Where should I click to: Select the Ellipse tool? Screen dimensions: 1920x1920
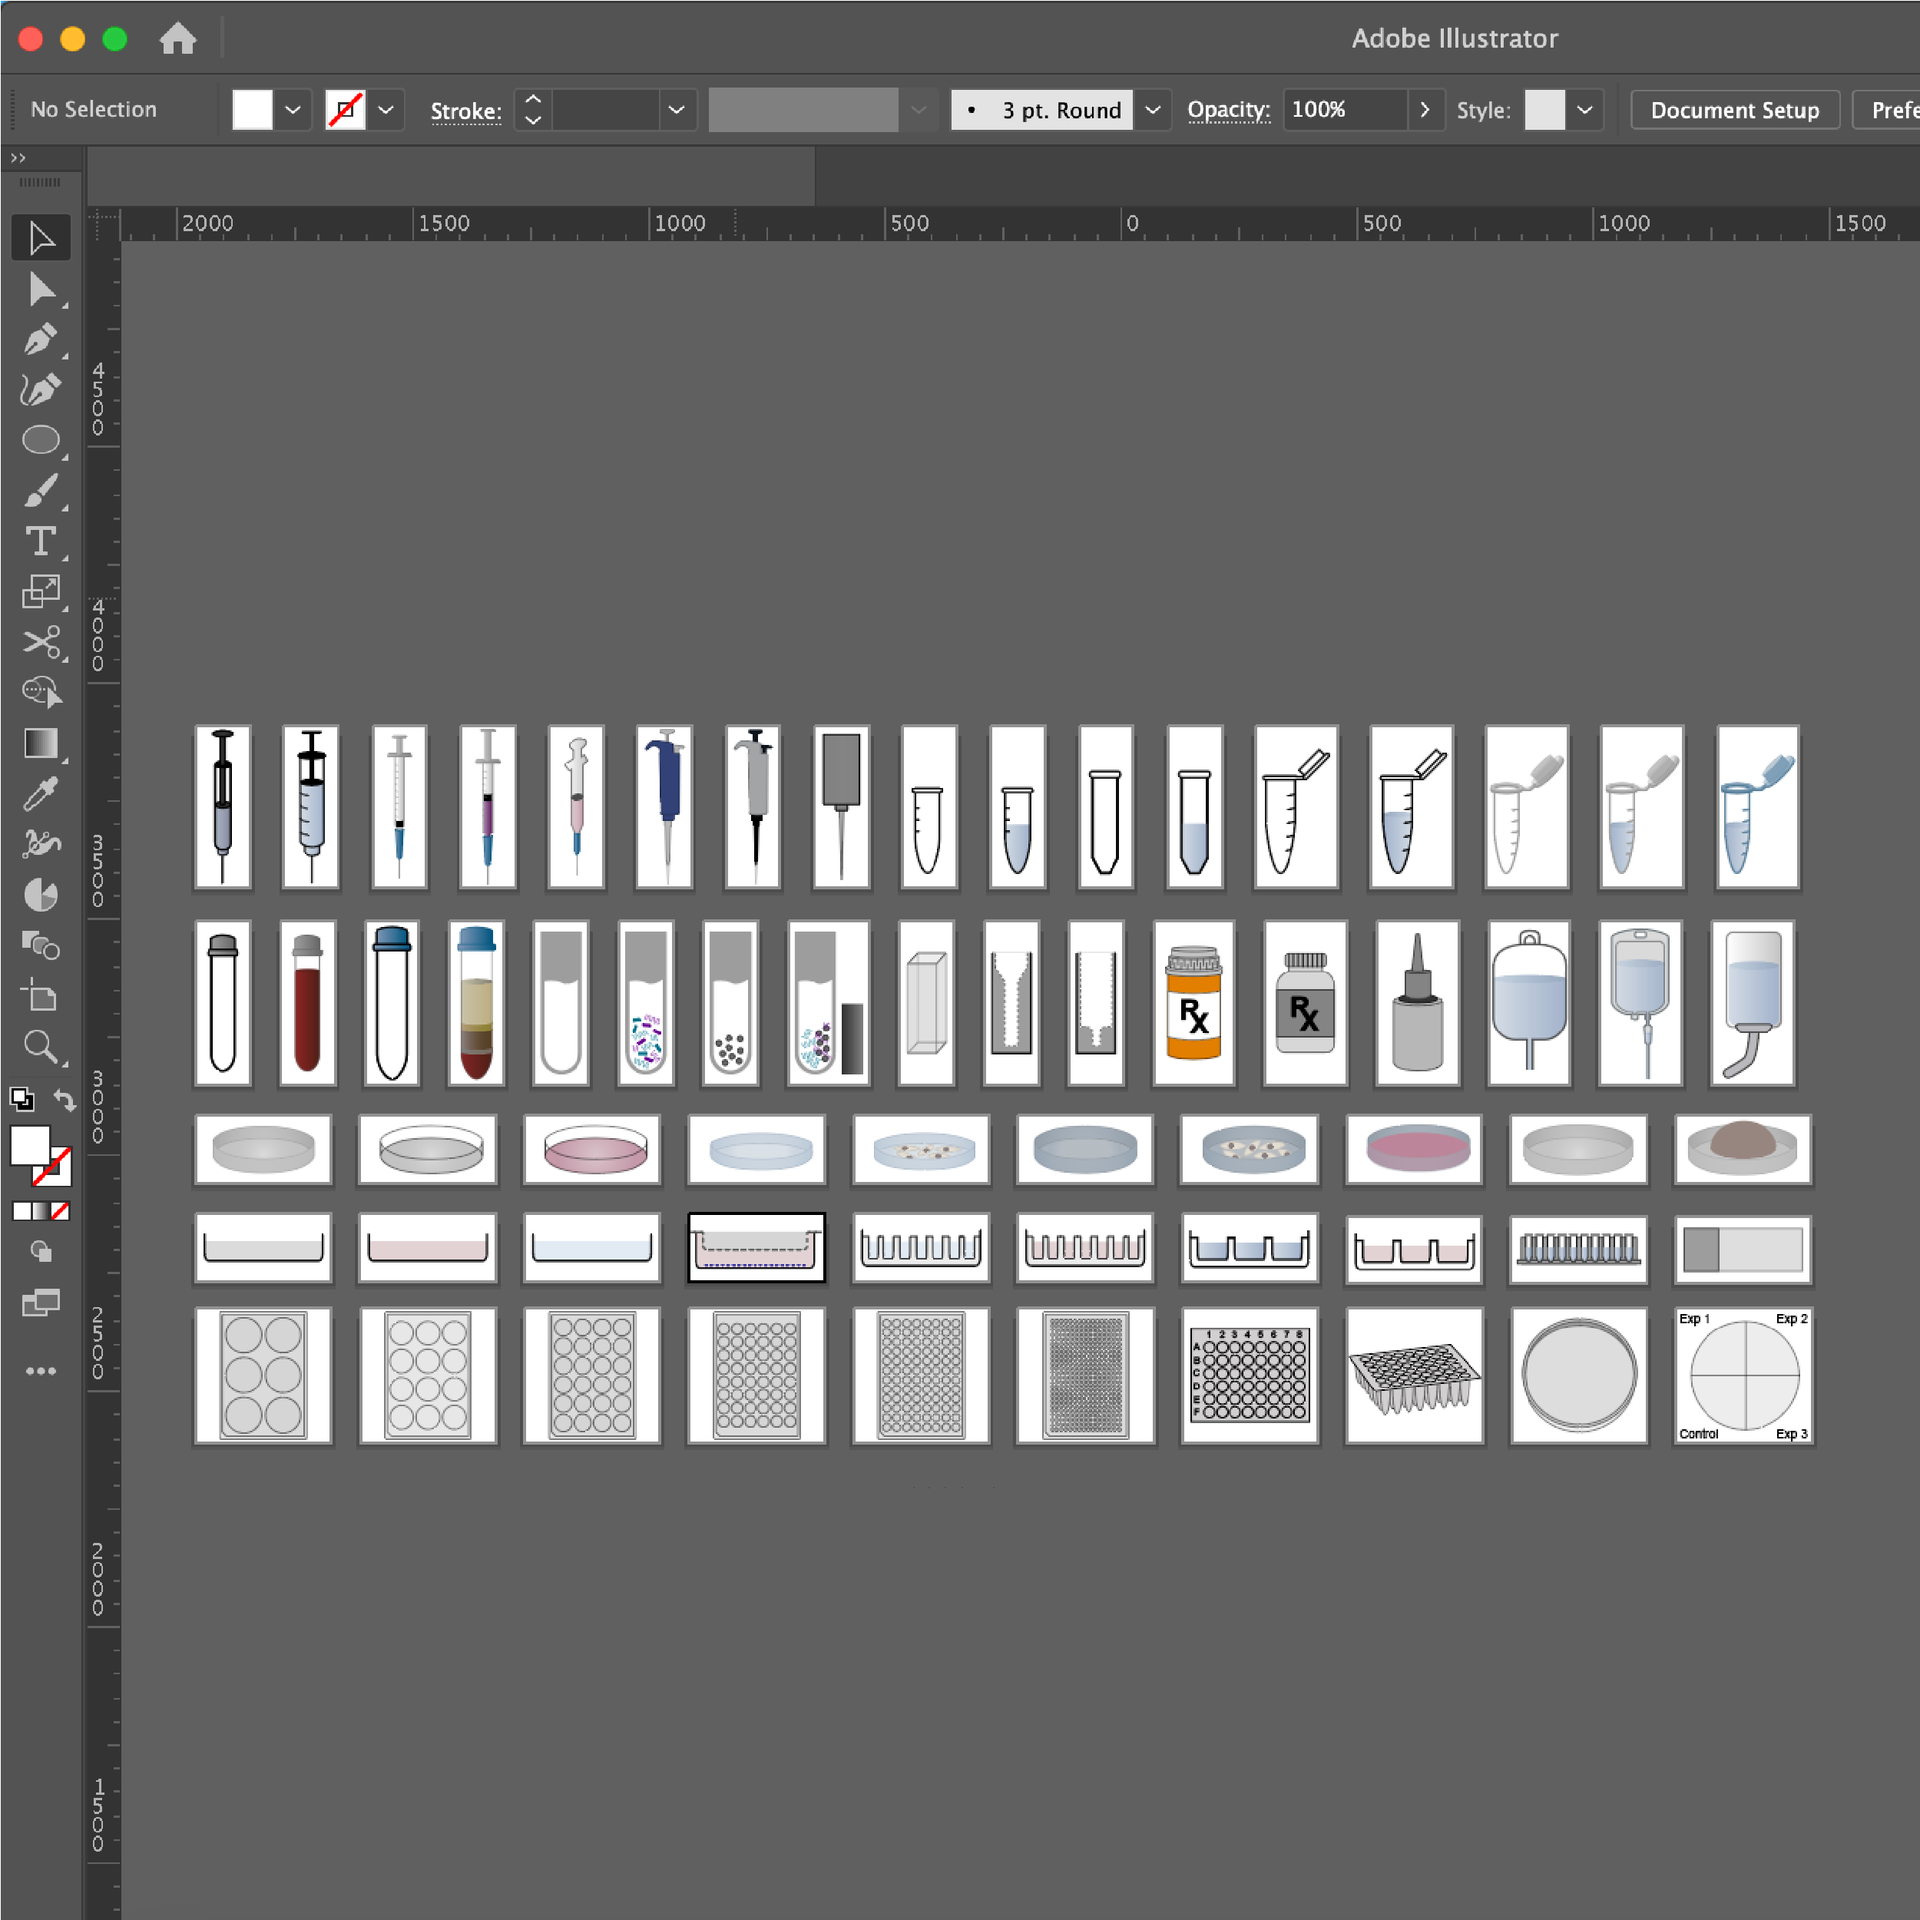click(40, 440)
